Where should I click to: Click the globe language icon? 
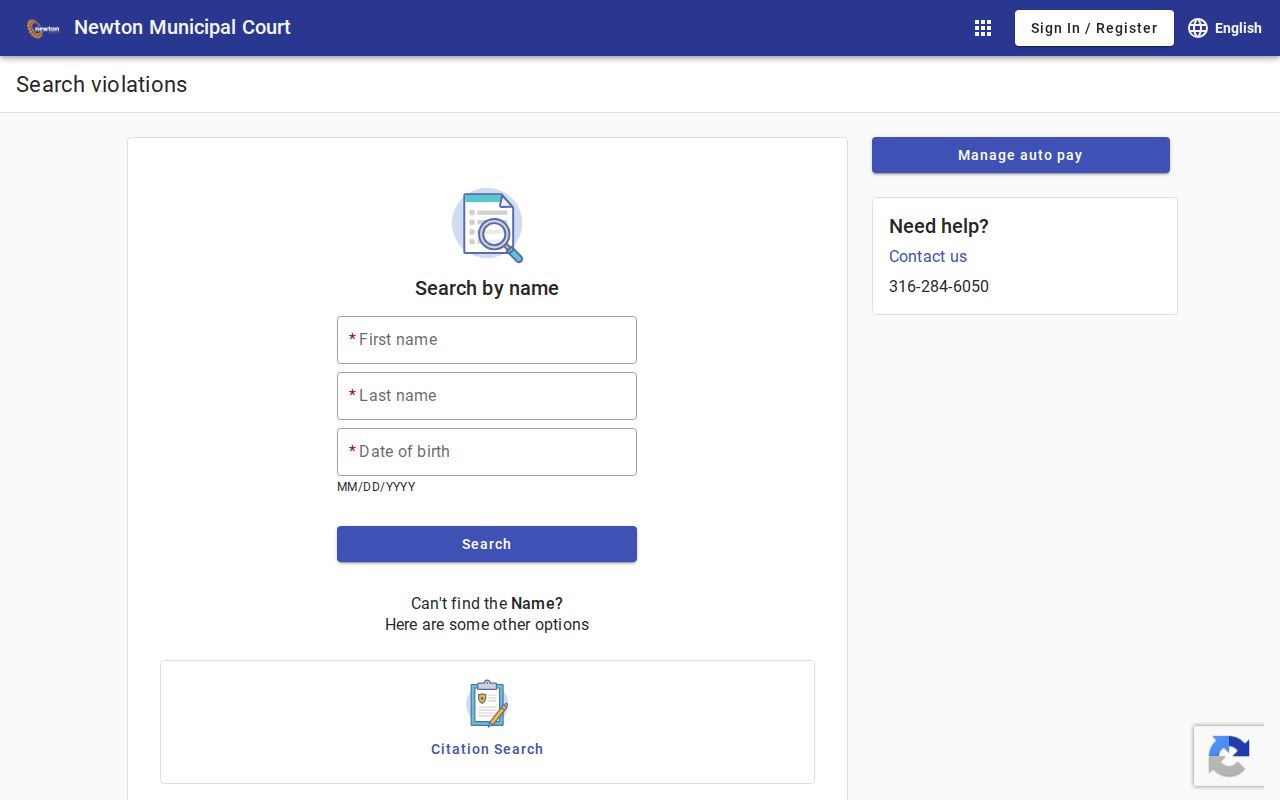point(1198,28)
